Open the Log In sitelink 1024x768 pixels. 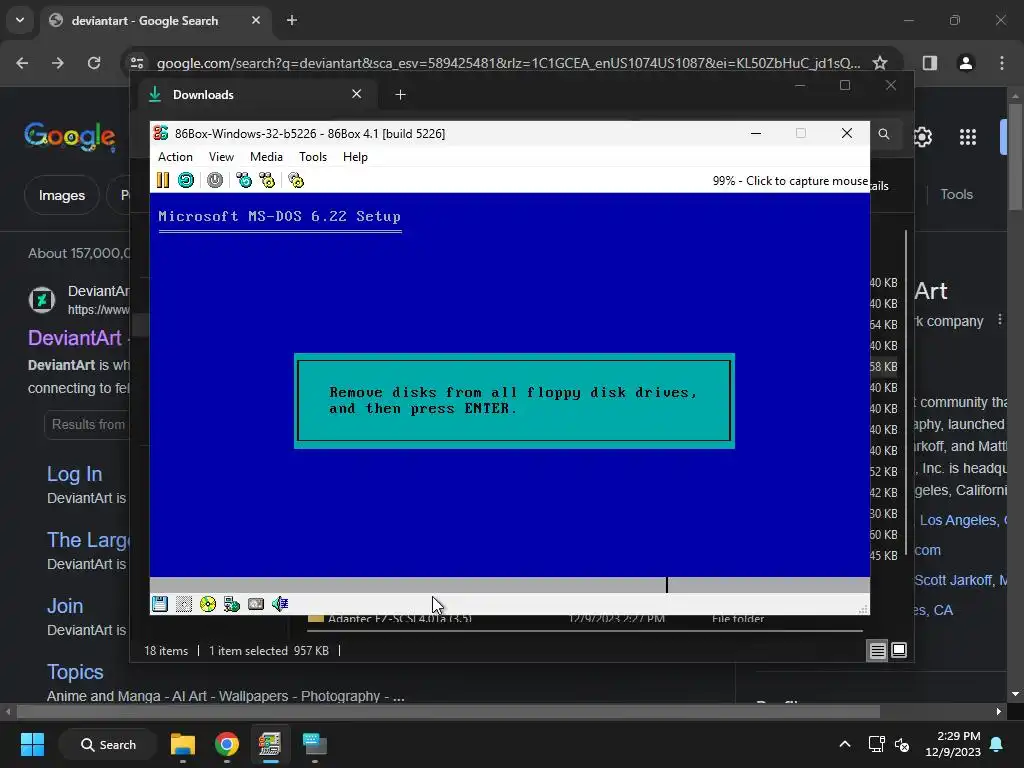coord(74,474)
